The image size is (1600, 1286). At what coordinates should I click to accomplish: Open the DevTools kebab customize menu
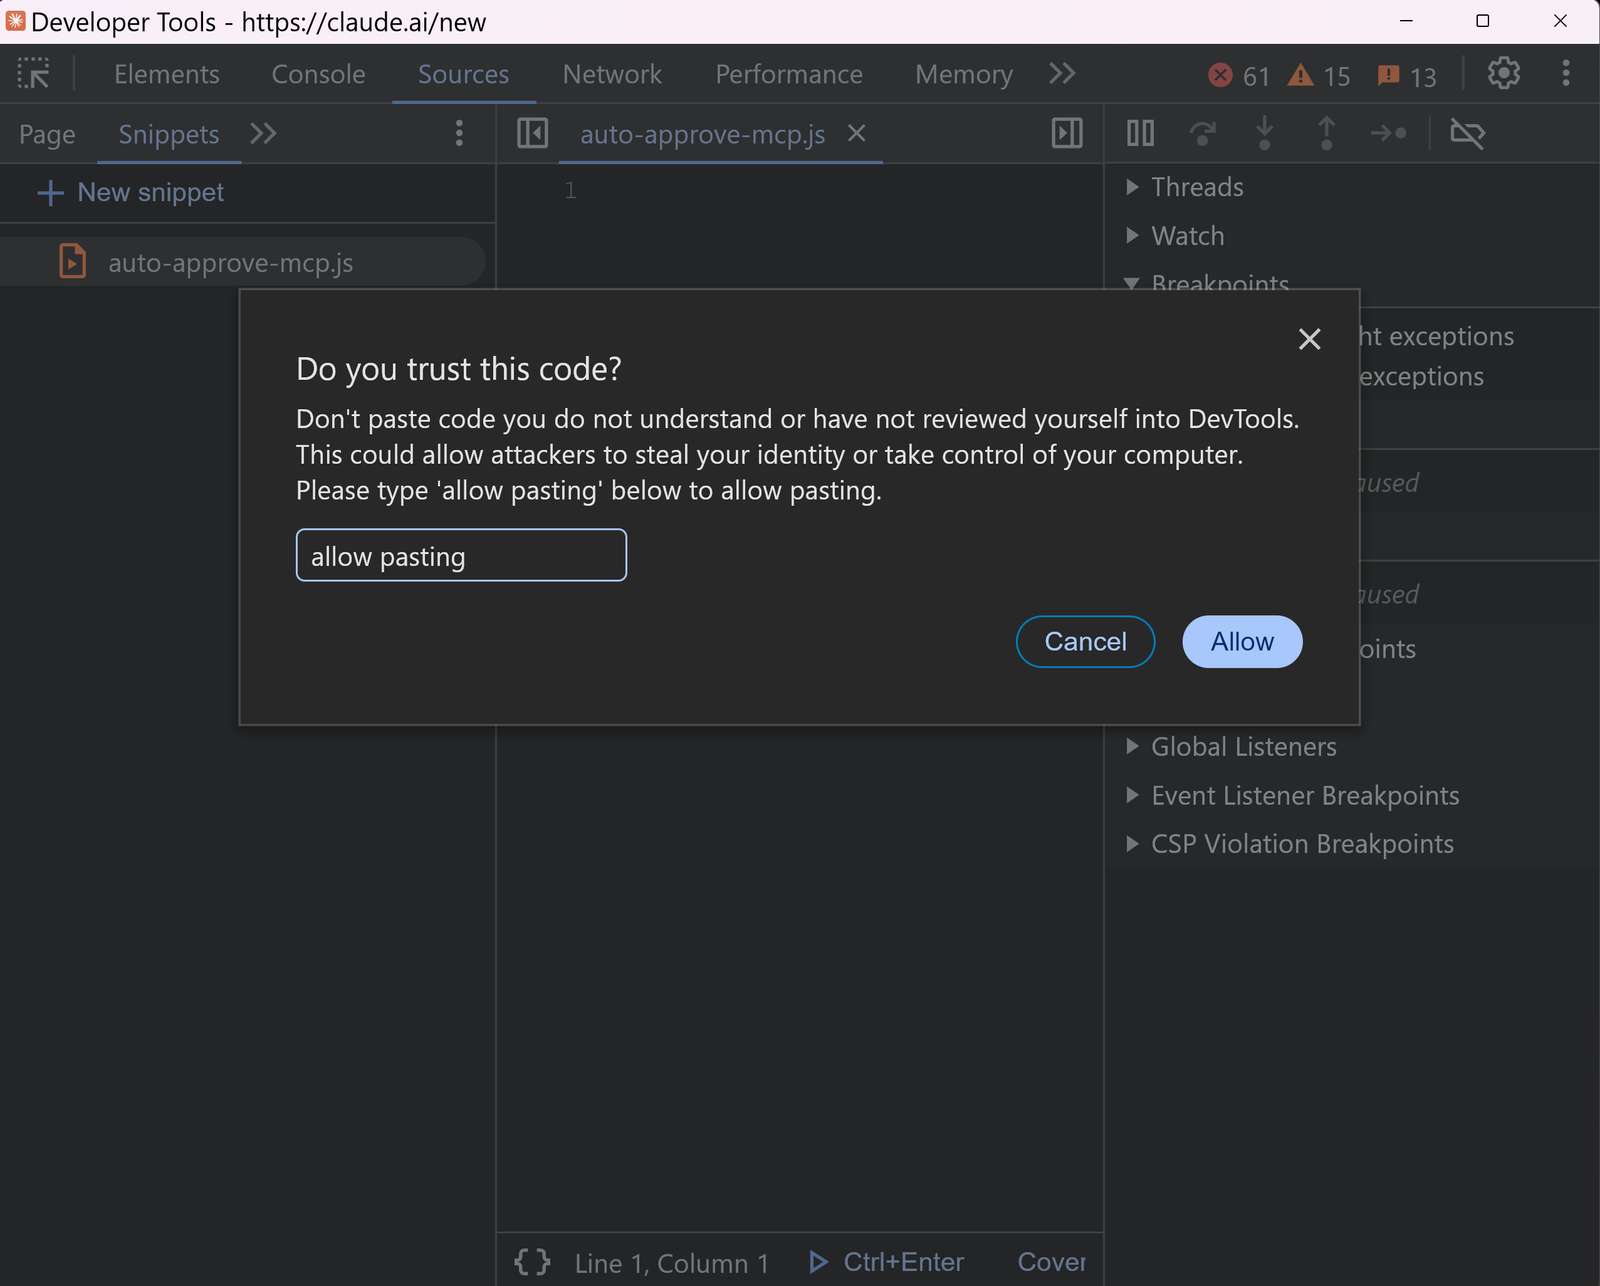(1566, 74)
